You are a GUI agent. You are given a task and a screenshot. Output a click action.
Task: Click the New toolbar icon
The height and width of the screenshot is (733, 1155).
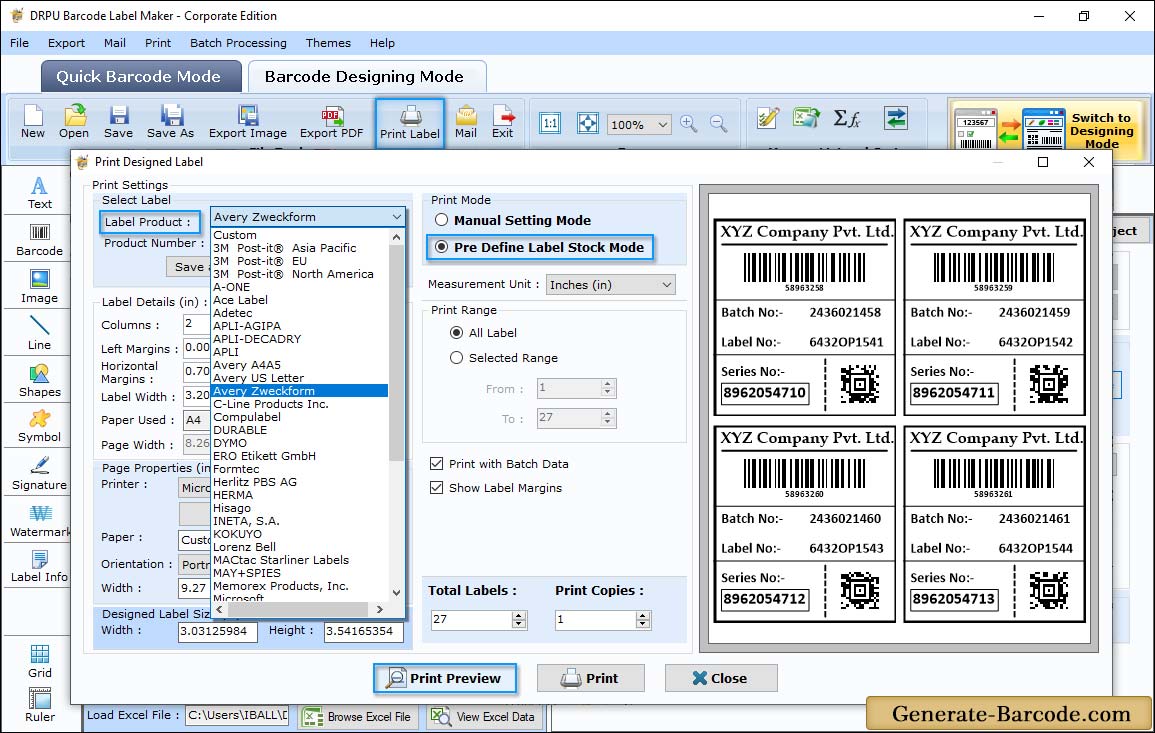[33, 122]
